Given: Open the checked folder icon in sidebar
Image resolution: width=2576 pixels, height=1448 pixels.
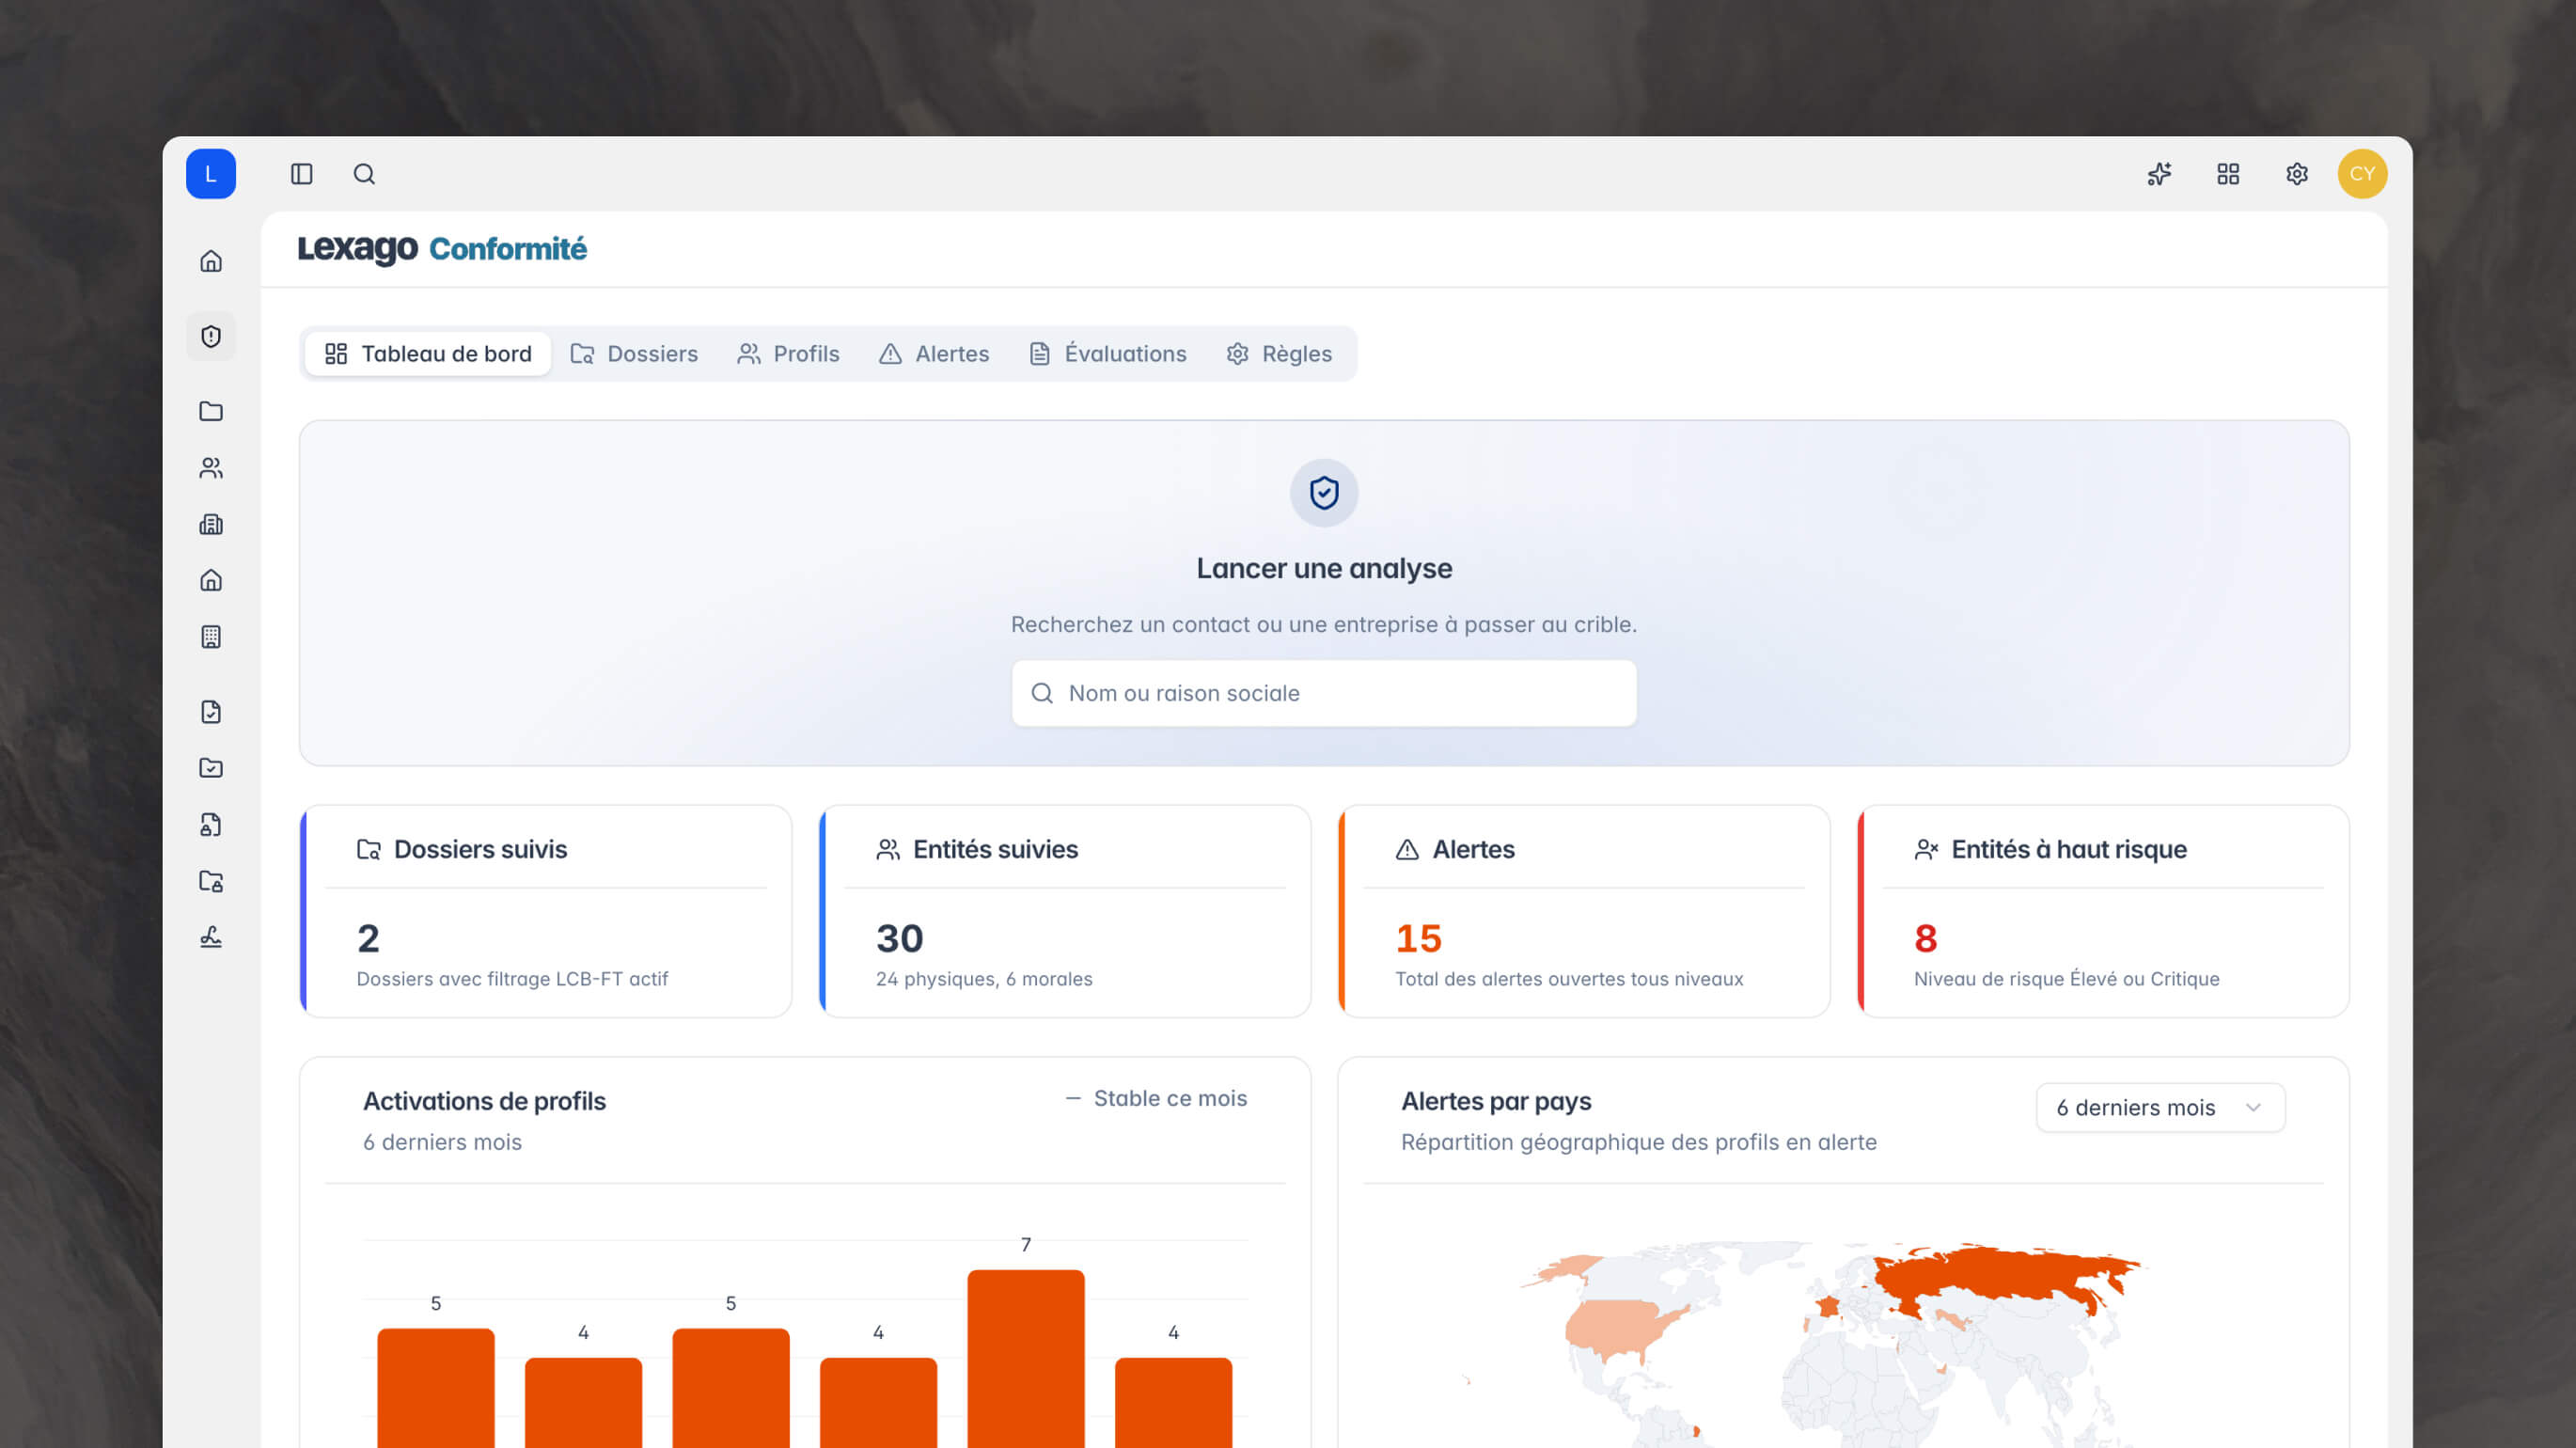Looking at the screenshot, I should click(x=211, y=768).
